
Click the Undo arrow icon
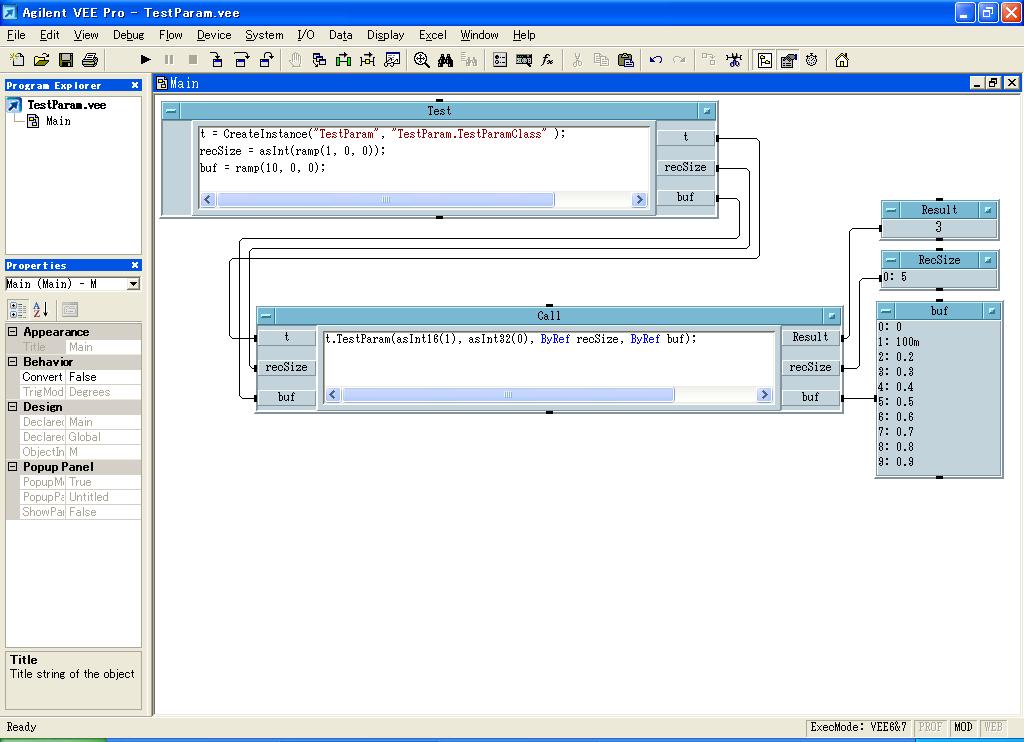(656, 60)
